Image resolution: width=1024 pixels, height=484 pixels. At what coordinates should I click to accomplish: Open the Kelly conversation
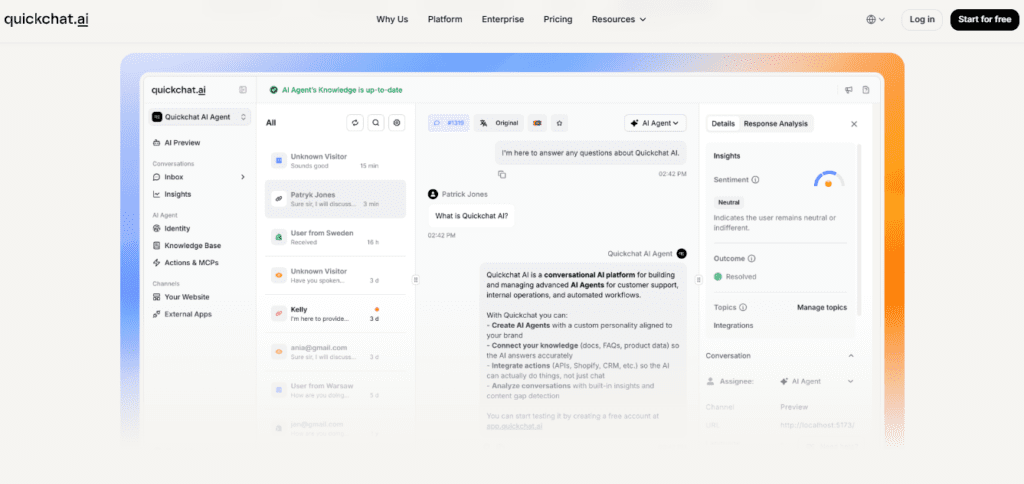point(335,314)
